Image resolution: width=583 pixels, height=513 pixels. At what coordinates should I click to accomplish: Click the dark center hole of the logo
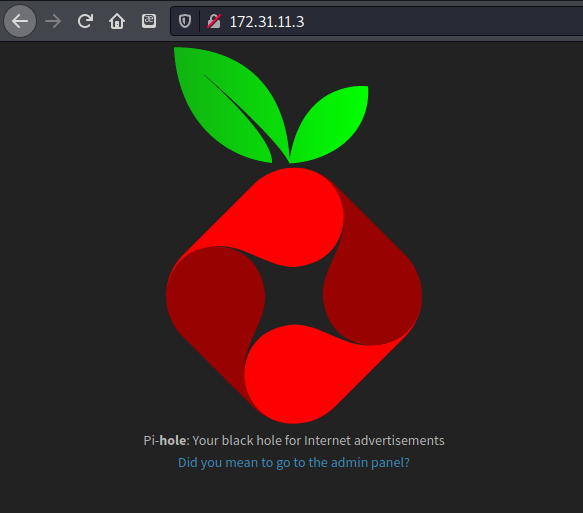[x=294, y=296]
